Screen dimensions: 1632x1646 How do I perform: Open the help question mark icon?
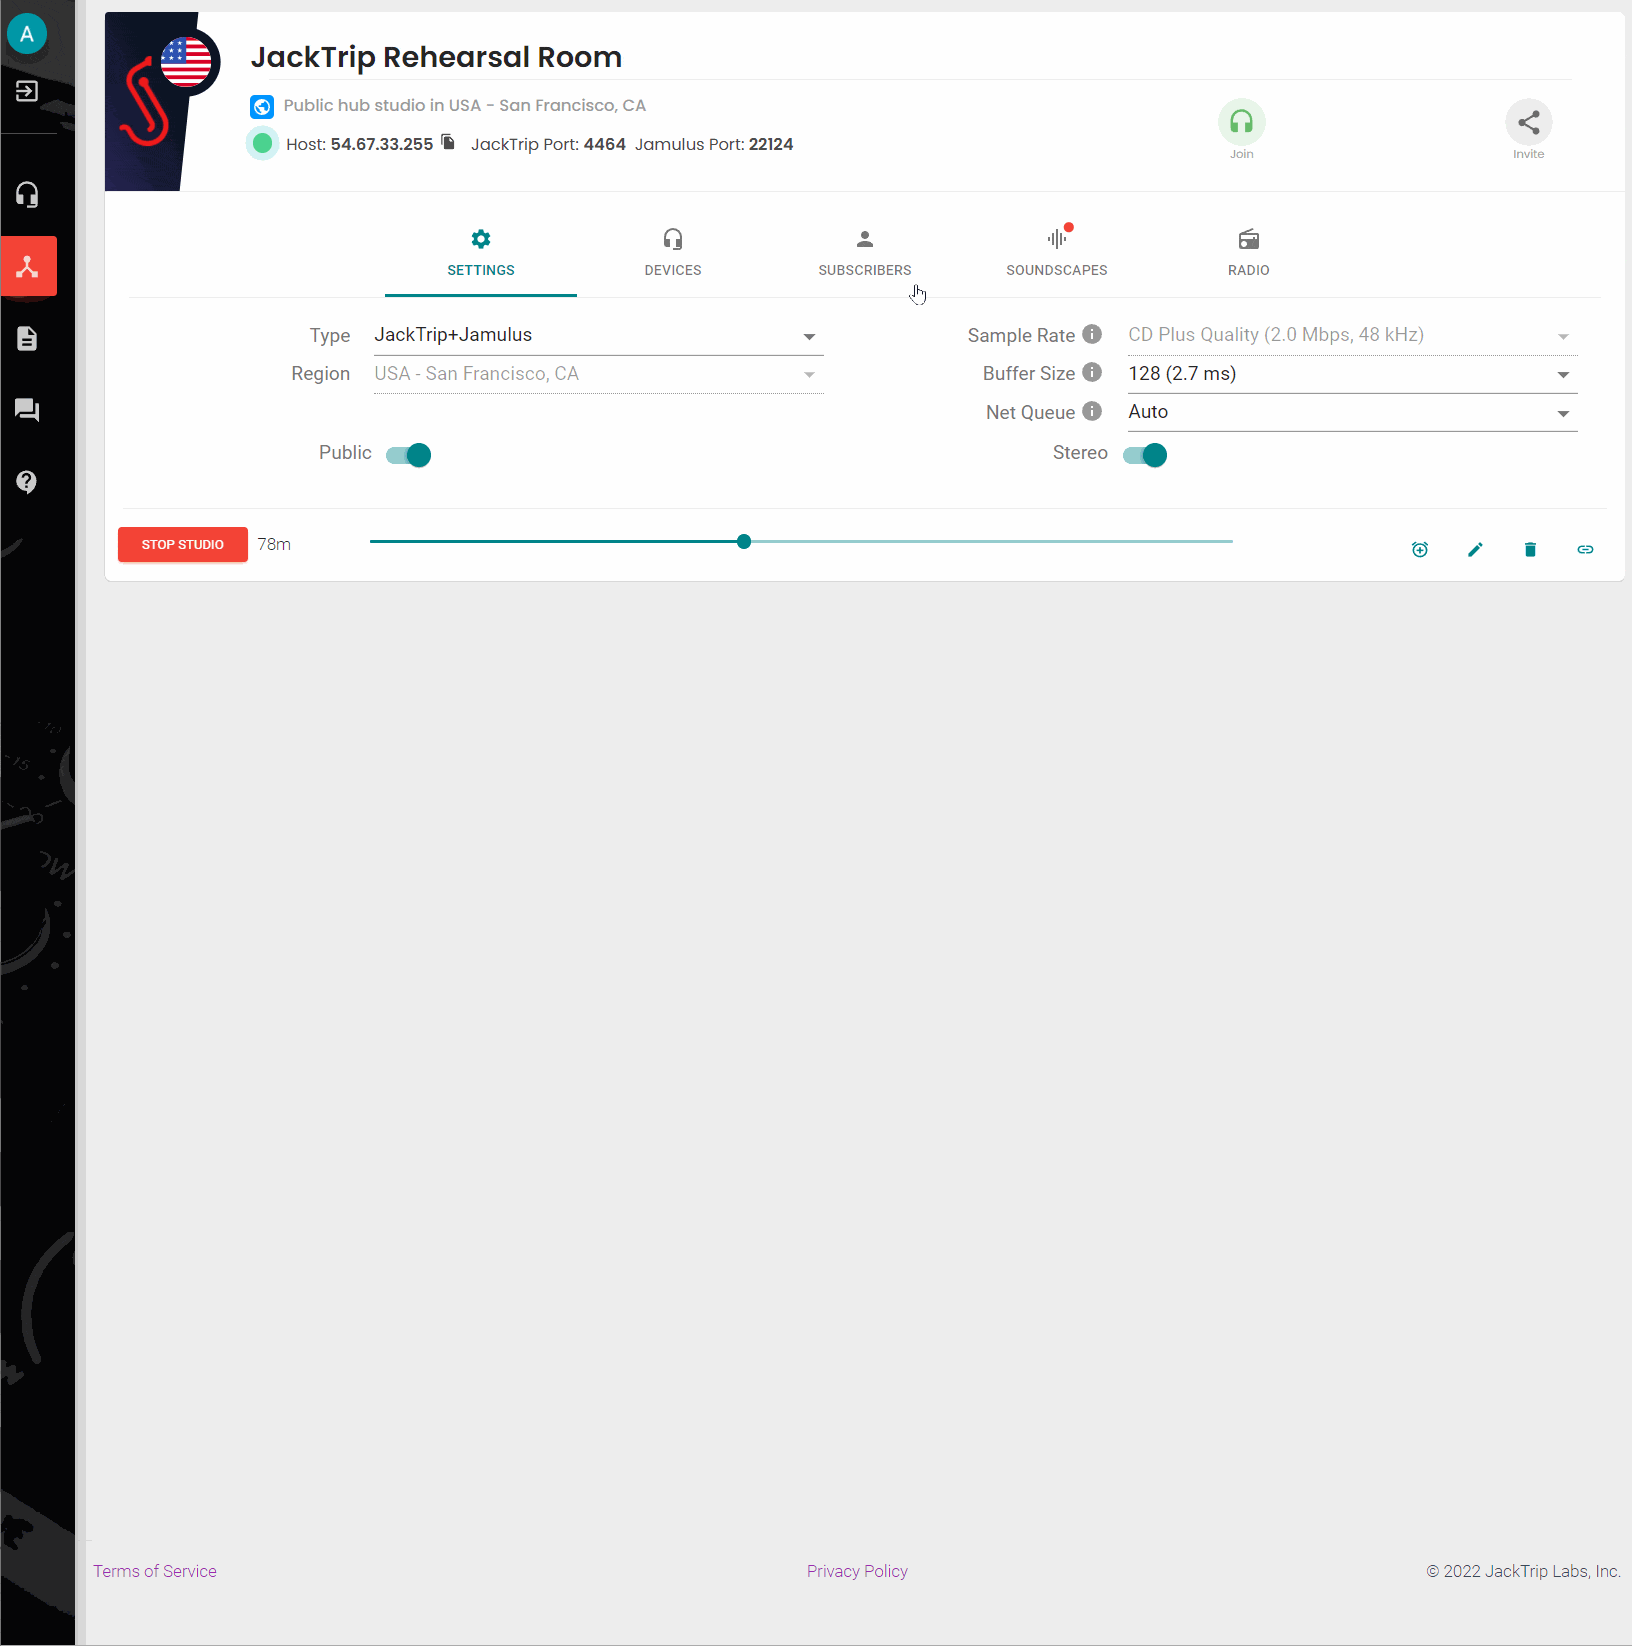tap(27, 482)
